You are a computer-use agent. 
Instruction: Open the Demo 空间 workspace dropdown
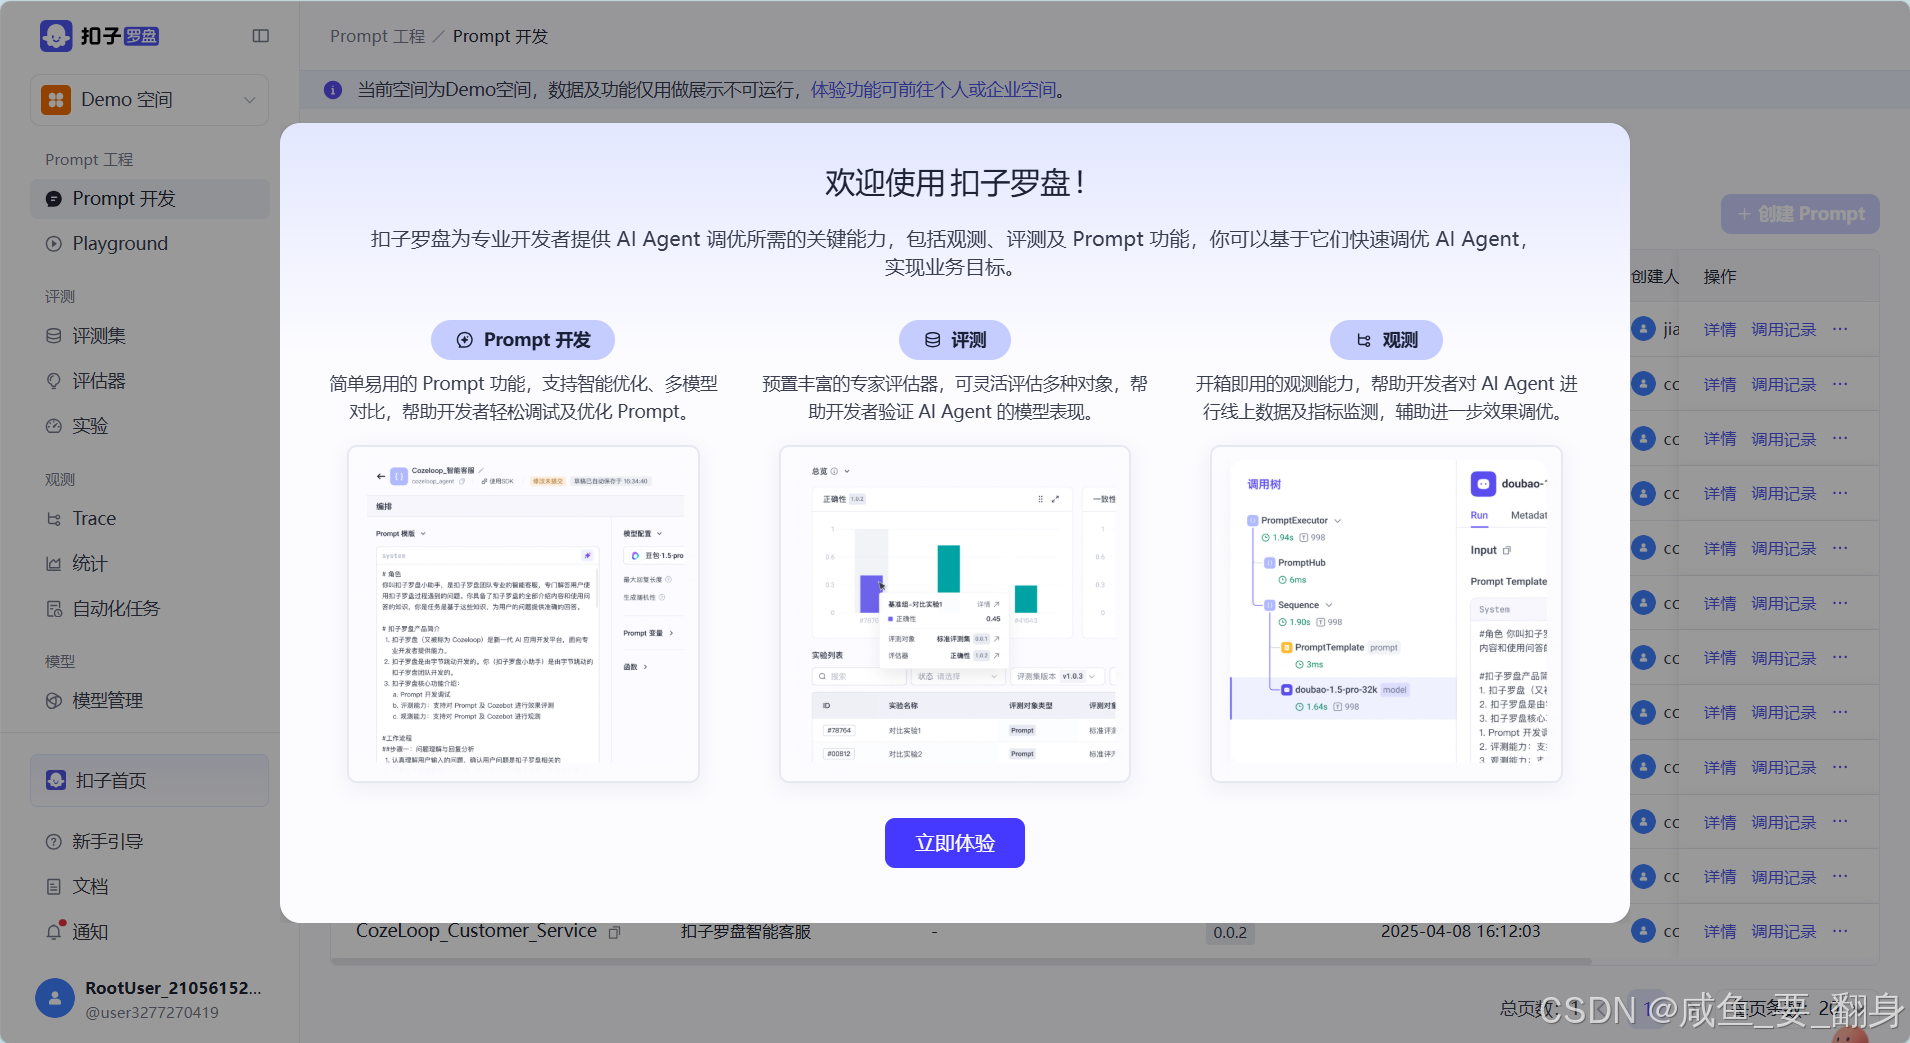(149, 99)
